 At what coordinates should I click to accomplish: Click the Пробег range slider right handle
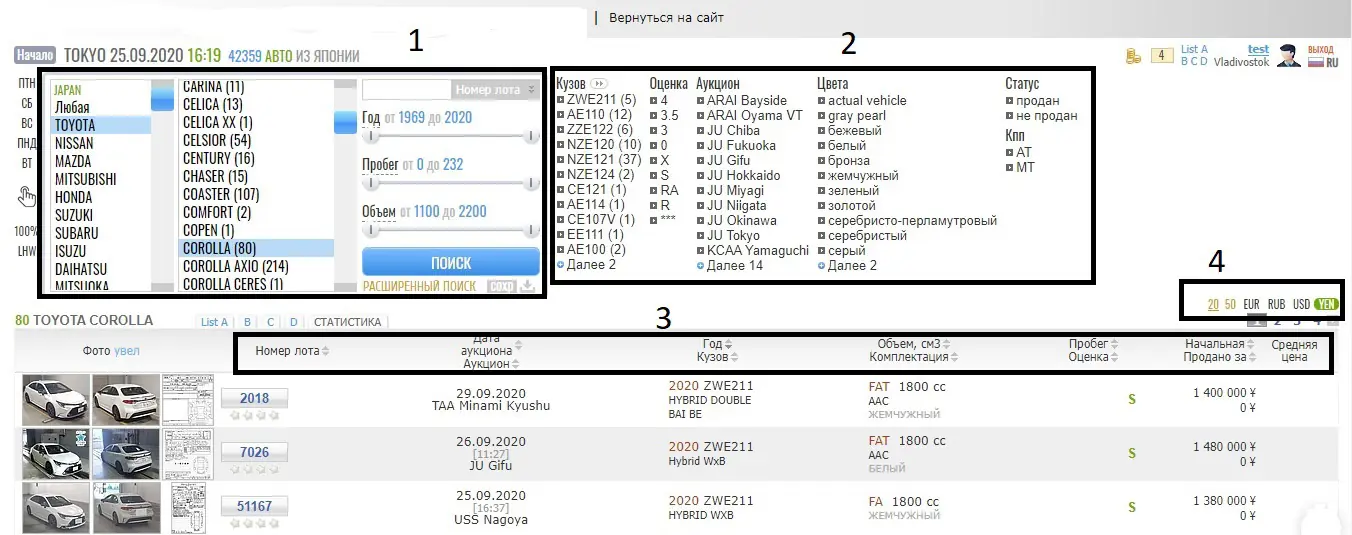pos(532,183)
